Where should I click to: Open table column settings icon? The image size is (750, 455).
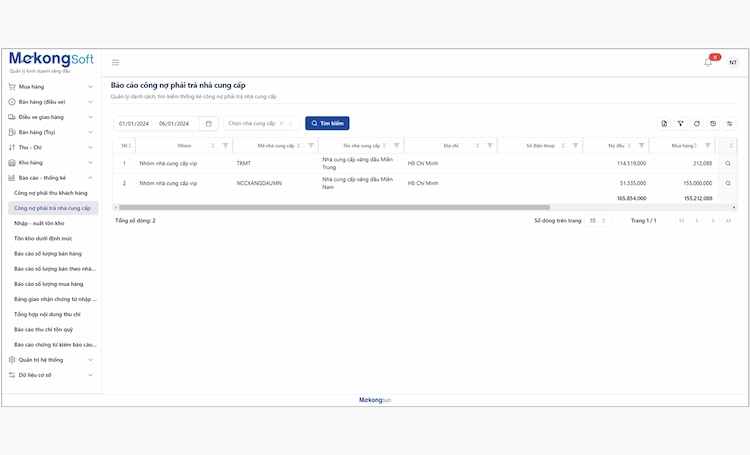(729, 124)
